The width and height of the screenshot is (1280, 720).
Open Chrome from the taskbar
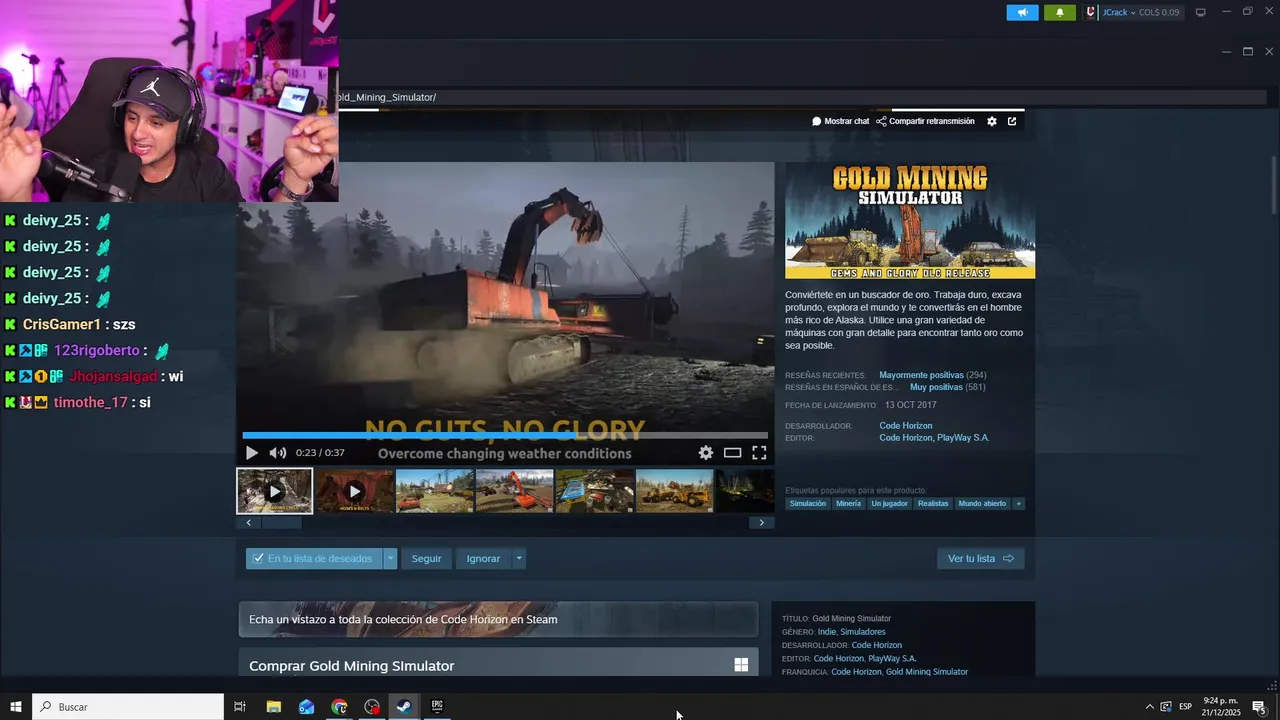click(339, 707)
